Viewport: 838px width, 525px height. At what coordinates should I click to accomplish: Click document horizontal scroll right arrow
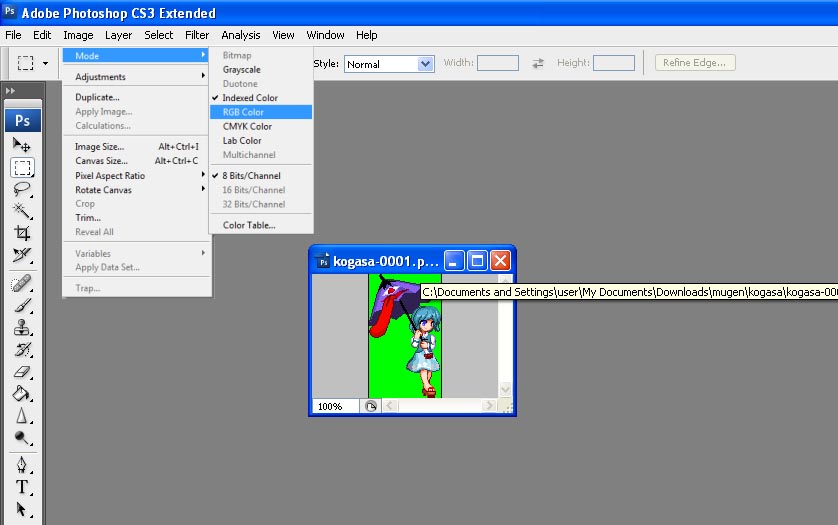pos(488,406)
